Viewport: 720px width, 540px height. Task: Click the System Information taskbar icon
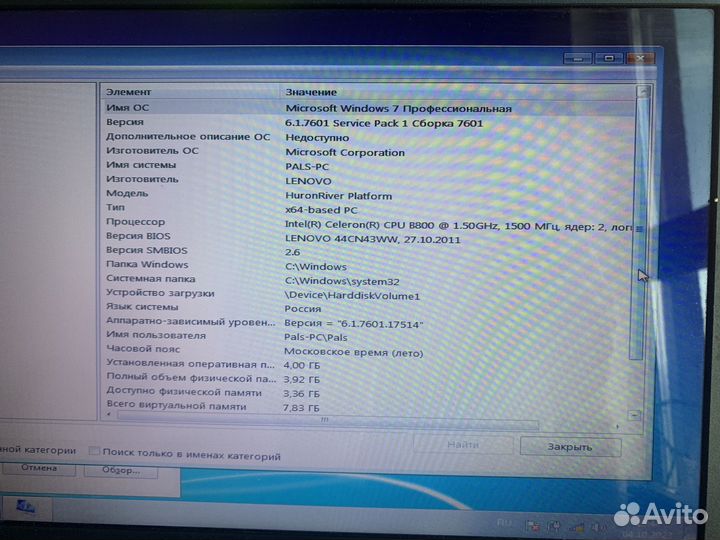pos(26,507)
